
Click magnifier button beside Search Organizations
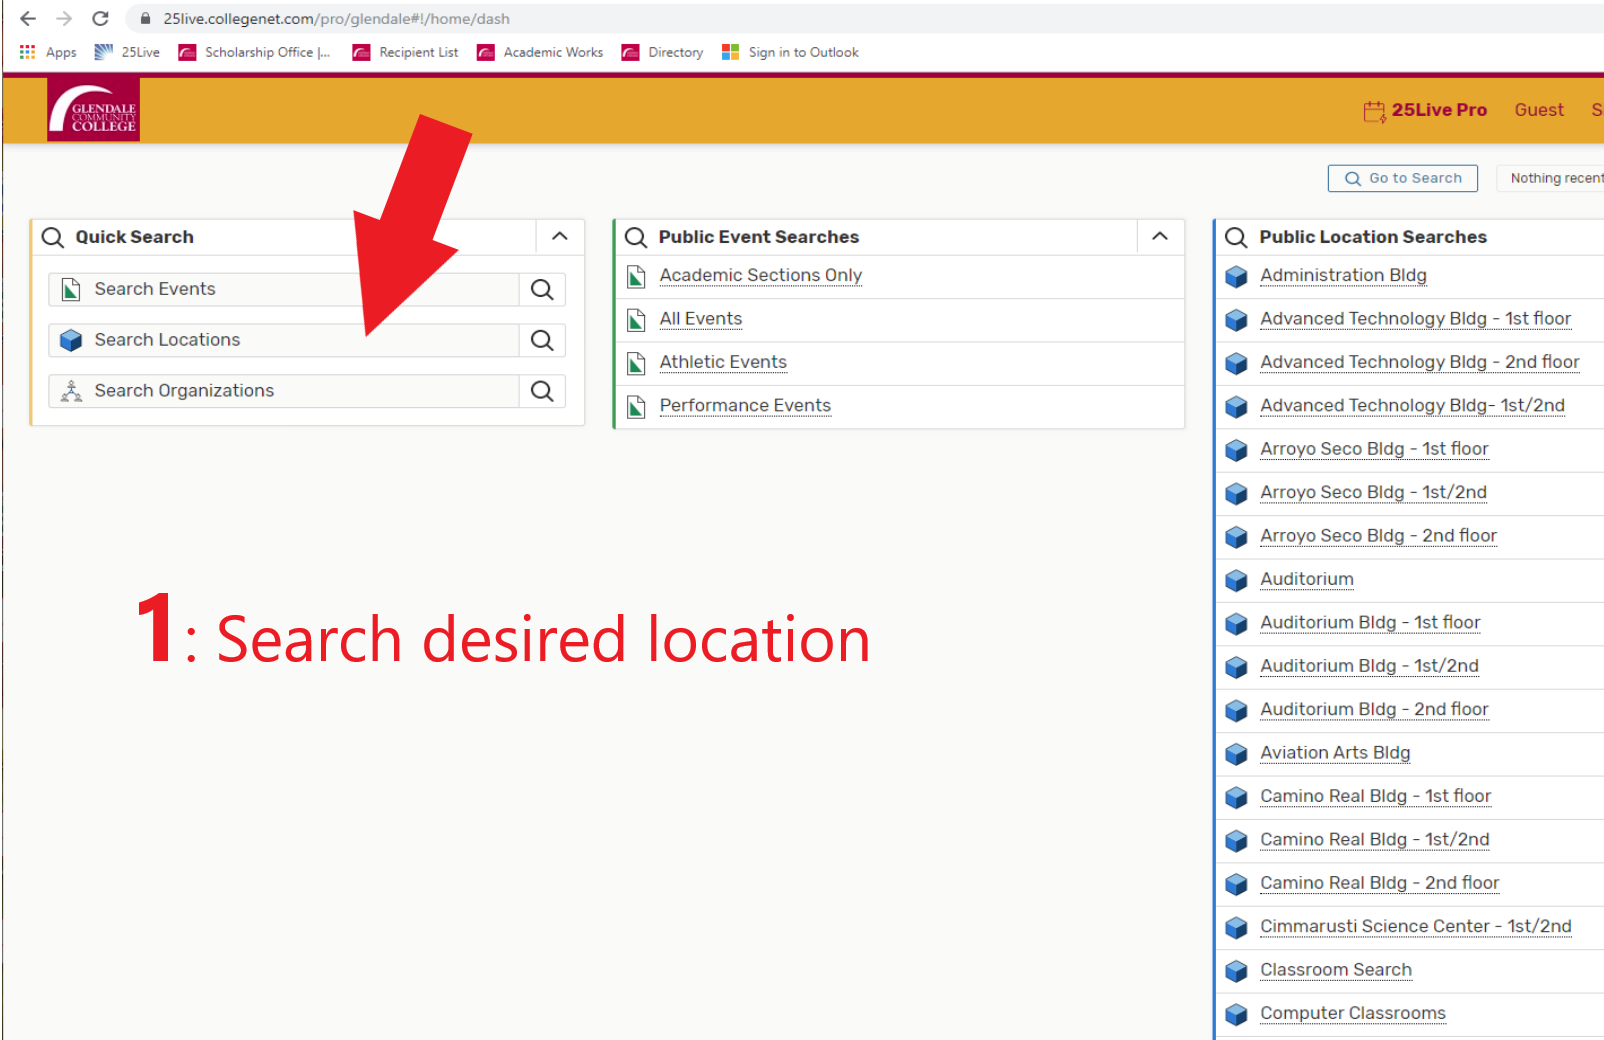tap(542, 391)
